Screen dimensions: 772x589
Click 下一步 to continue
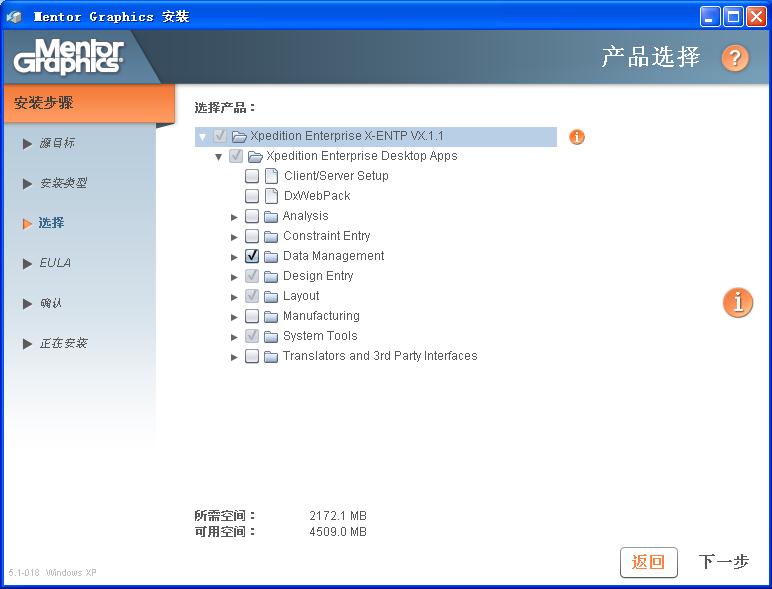coord(723,561)
